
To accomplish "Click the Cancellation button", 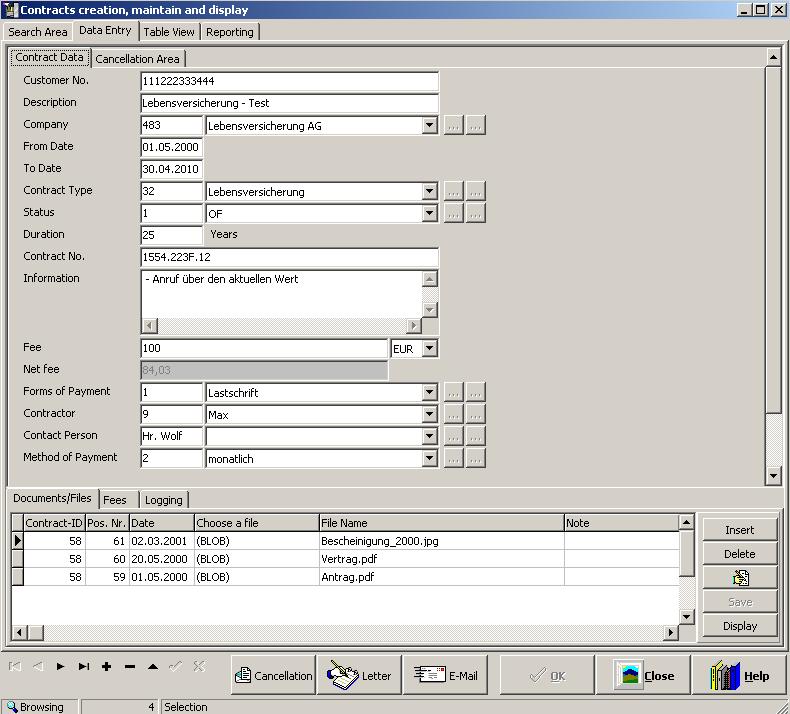I will (273, 676).
